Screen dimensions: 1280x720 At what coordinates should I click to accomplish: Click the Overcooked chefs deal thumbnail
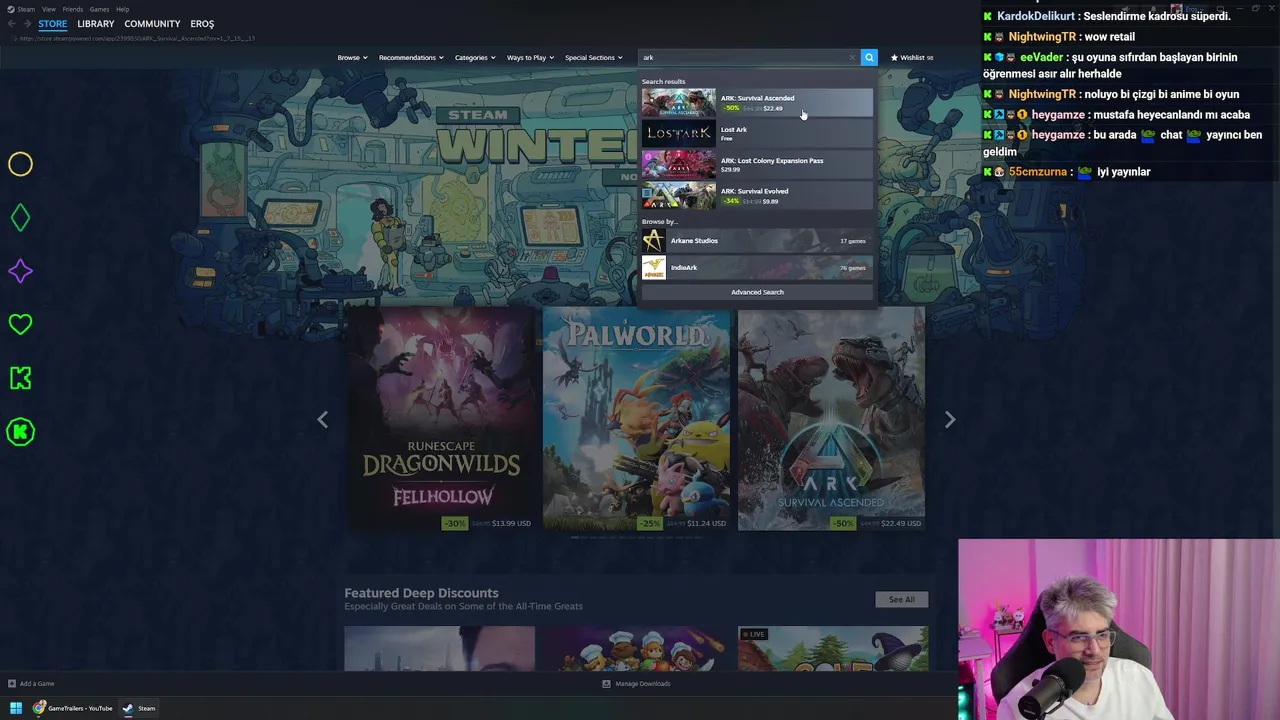(x=635, y=649)
